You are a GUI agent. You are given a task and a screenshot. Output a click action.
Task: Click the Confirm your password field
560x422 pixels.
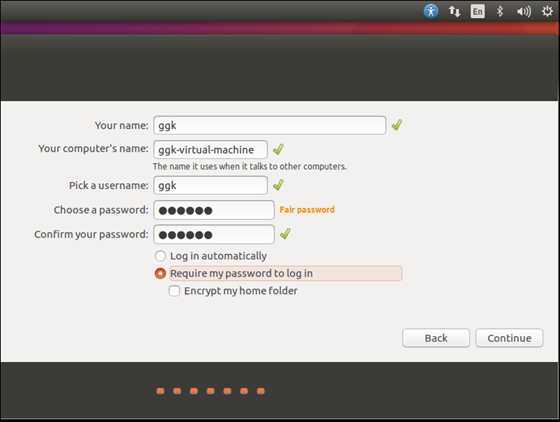pyautogui.click(x=214, y=234)
